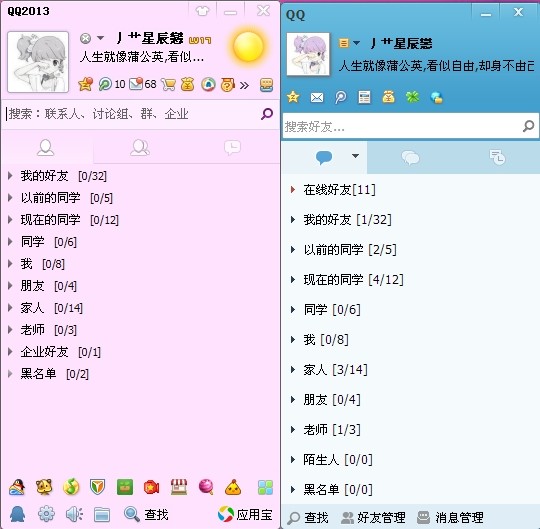Open main menu penguin icon
The image size is (540, 529).
pos(17,515)
